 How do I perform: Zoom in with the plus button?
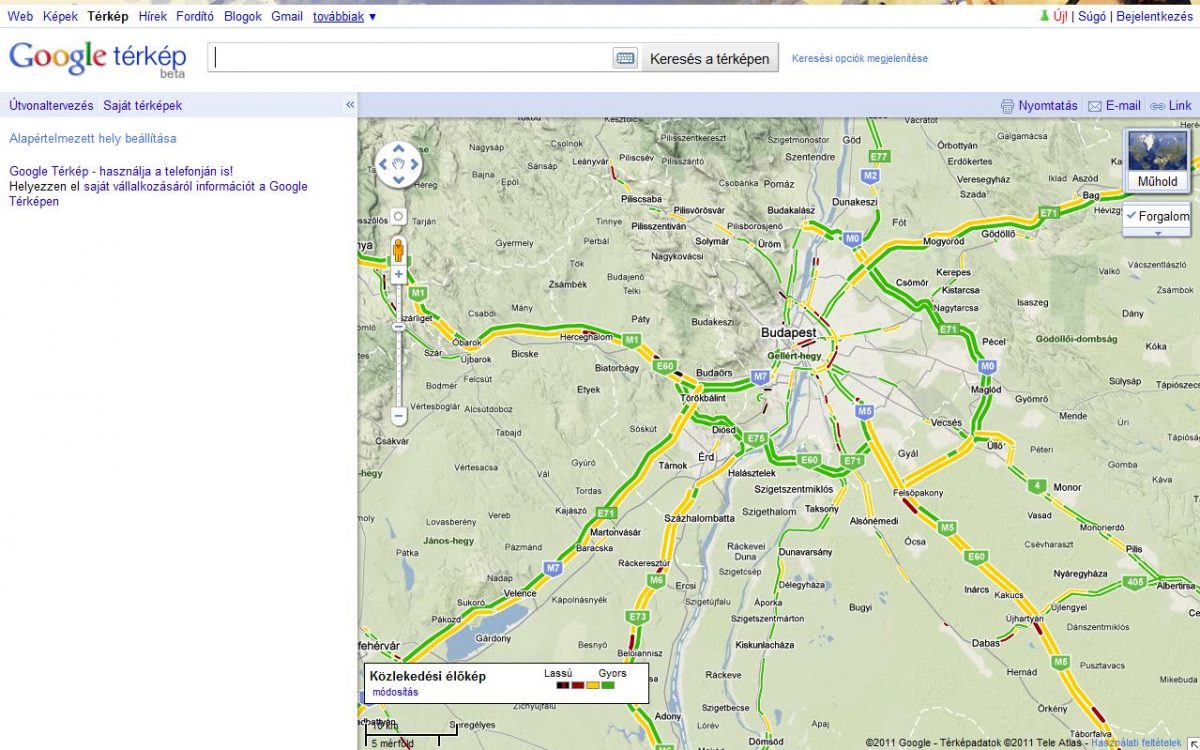pos(398,274)
